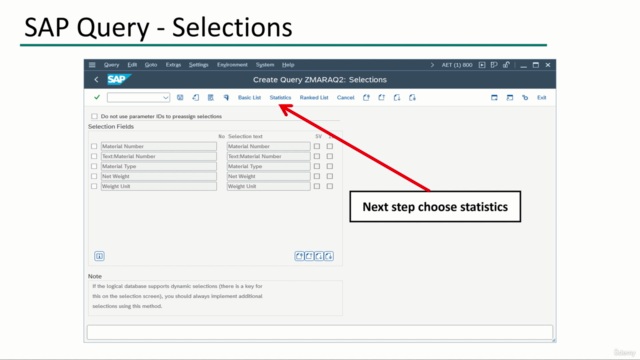Screen dimensions: 640x360
Task: Click the status bar at the window bottom
Action: pyautogui.click(x=320, y=332)
